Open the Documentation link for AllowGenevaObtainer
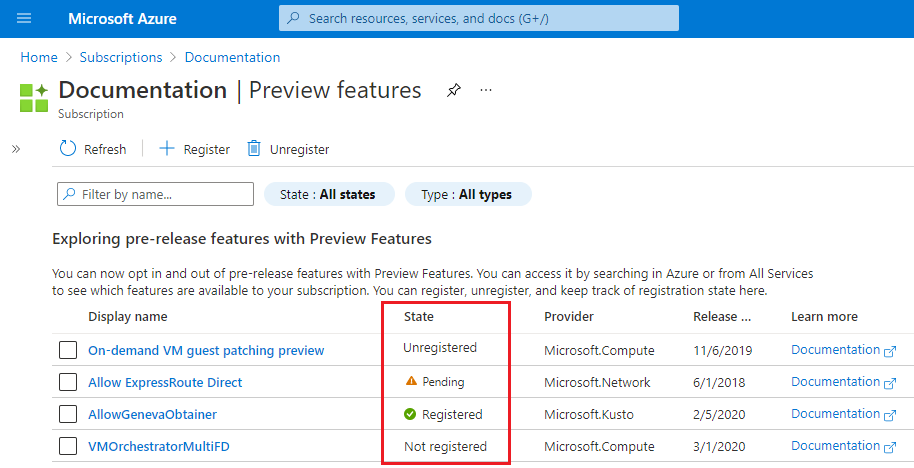 [835, 414]
